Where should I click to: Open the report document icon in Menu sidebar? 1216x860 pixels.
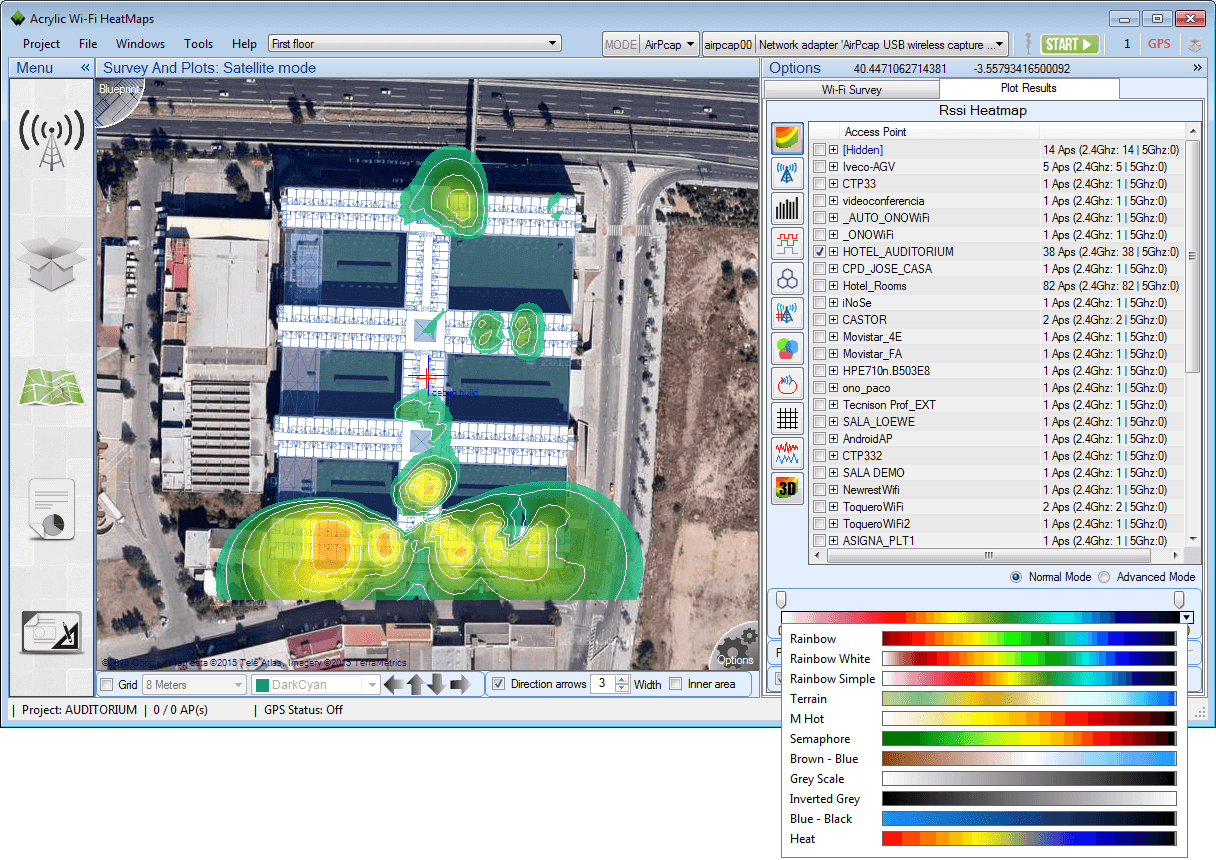(51, 509)
